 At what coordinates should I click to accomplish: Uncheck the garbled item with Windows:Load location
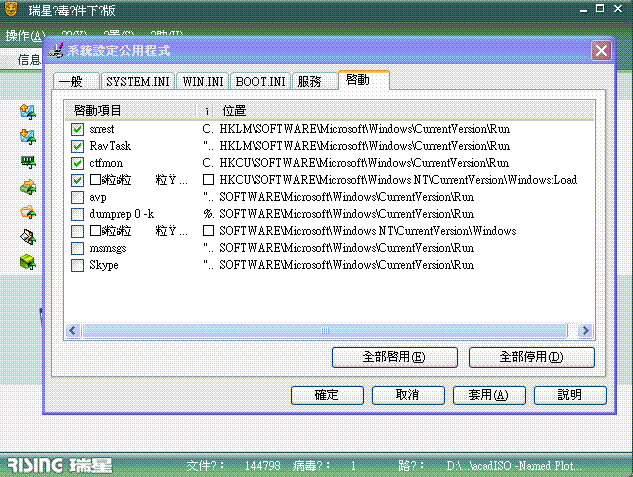pos(77,180)
